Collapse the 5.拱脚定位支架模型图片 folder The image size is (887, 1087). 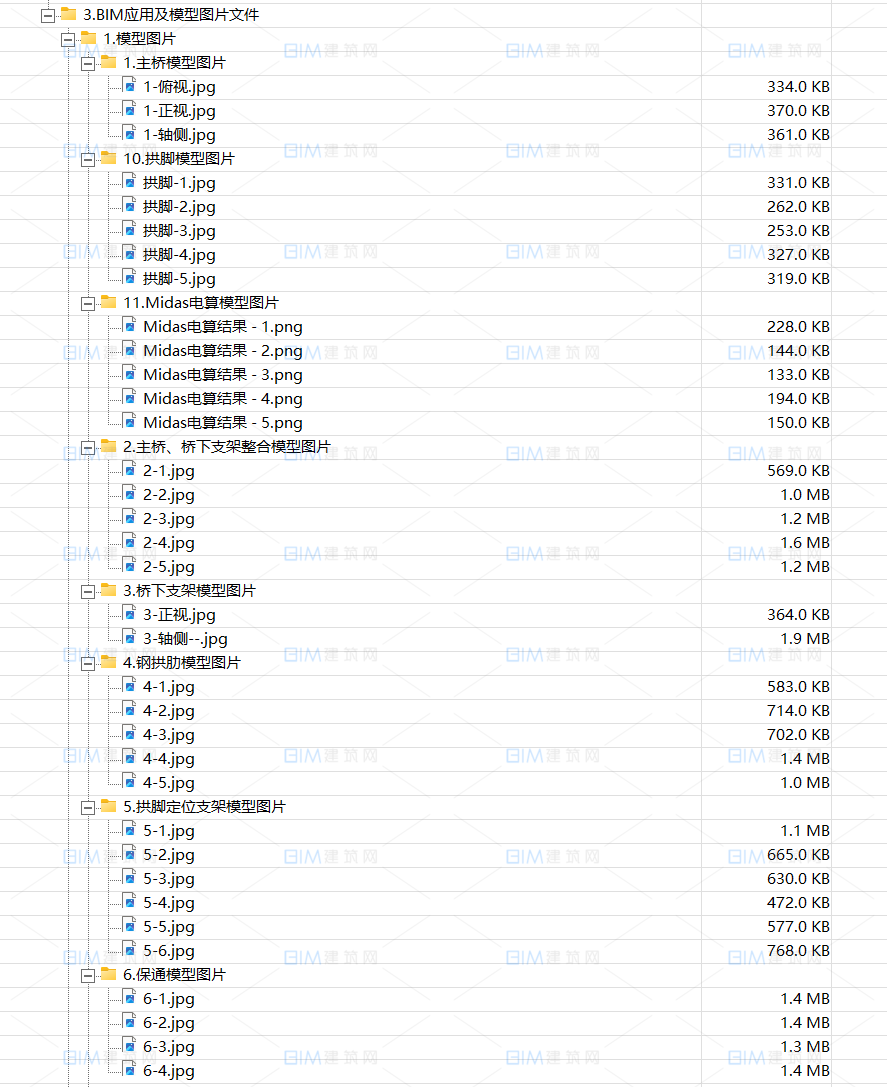[87, 807]
